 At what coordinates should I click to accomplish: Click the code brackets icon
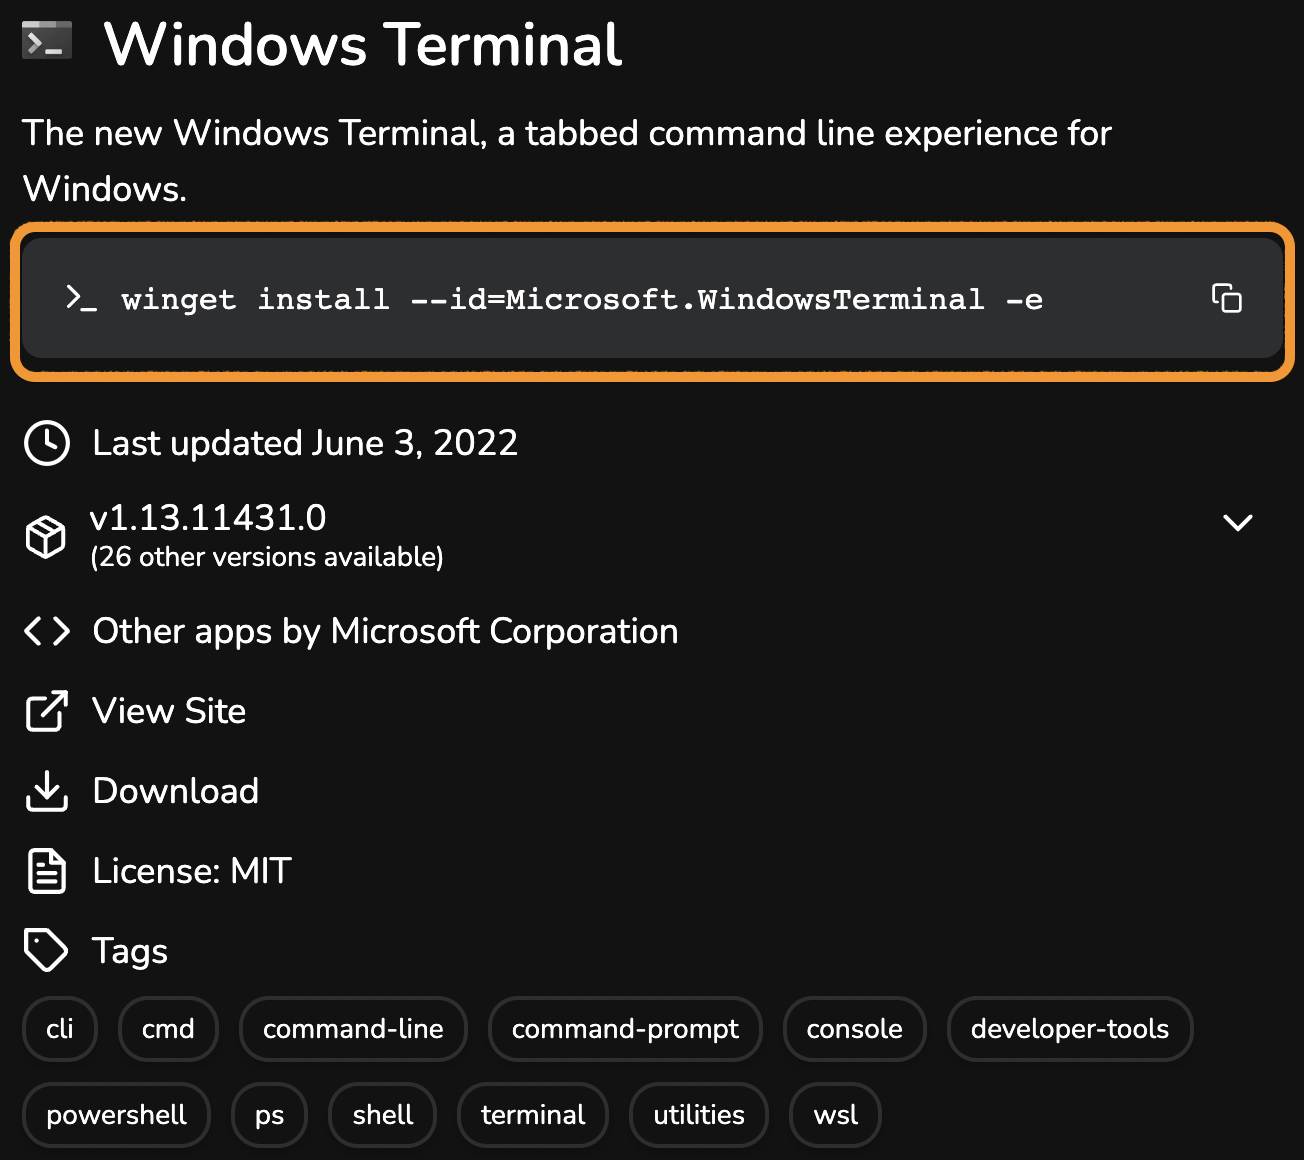[x=47, y=631]
